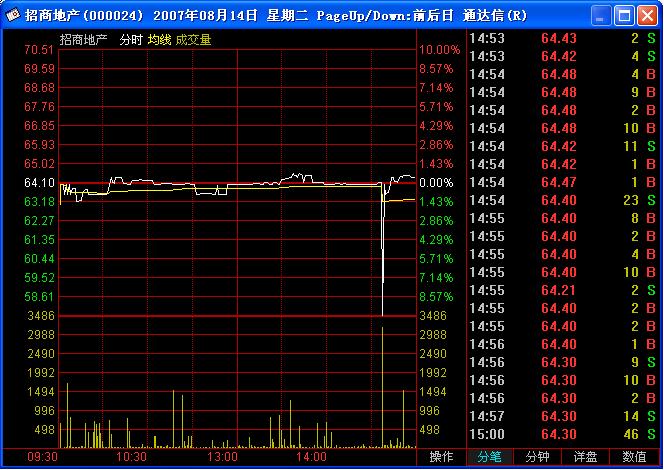This screenshot has height=470, width=664.
Task: Select the 70.51 top price label
Action: click(x=39, y=50)
